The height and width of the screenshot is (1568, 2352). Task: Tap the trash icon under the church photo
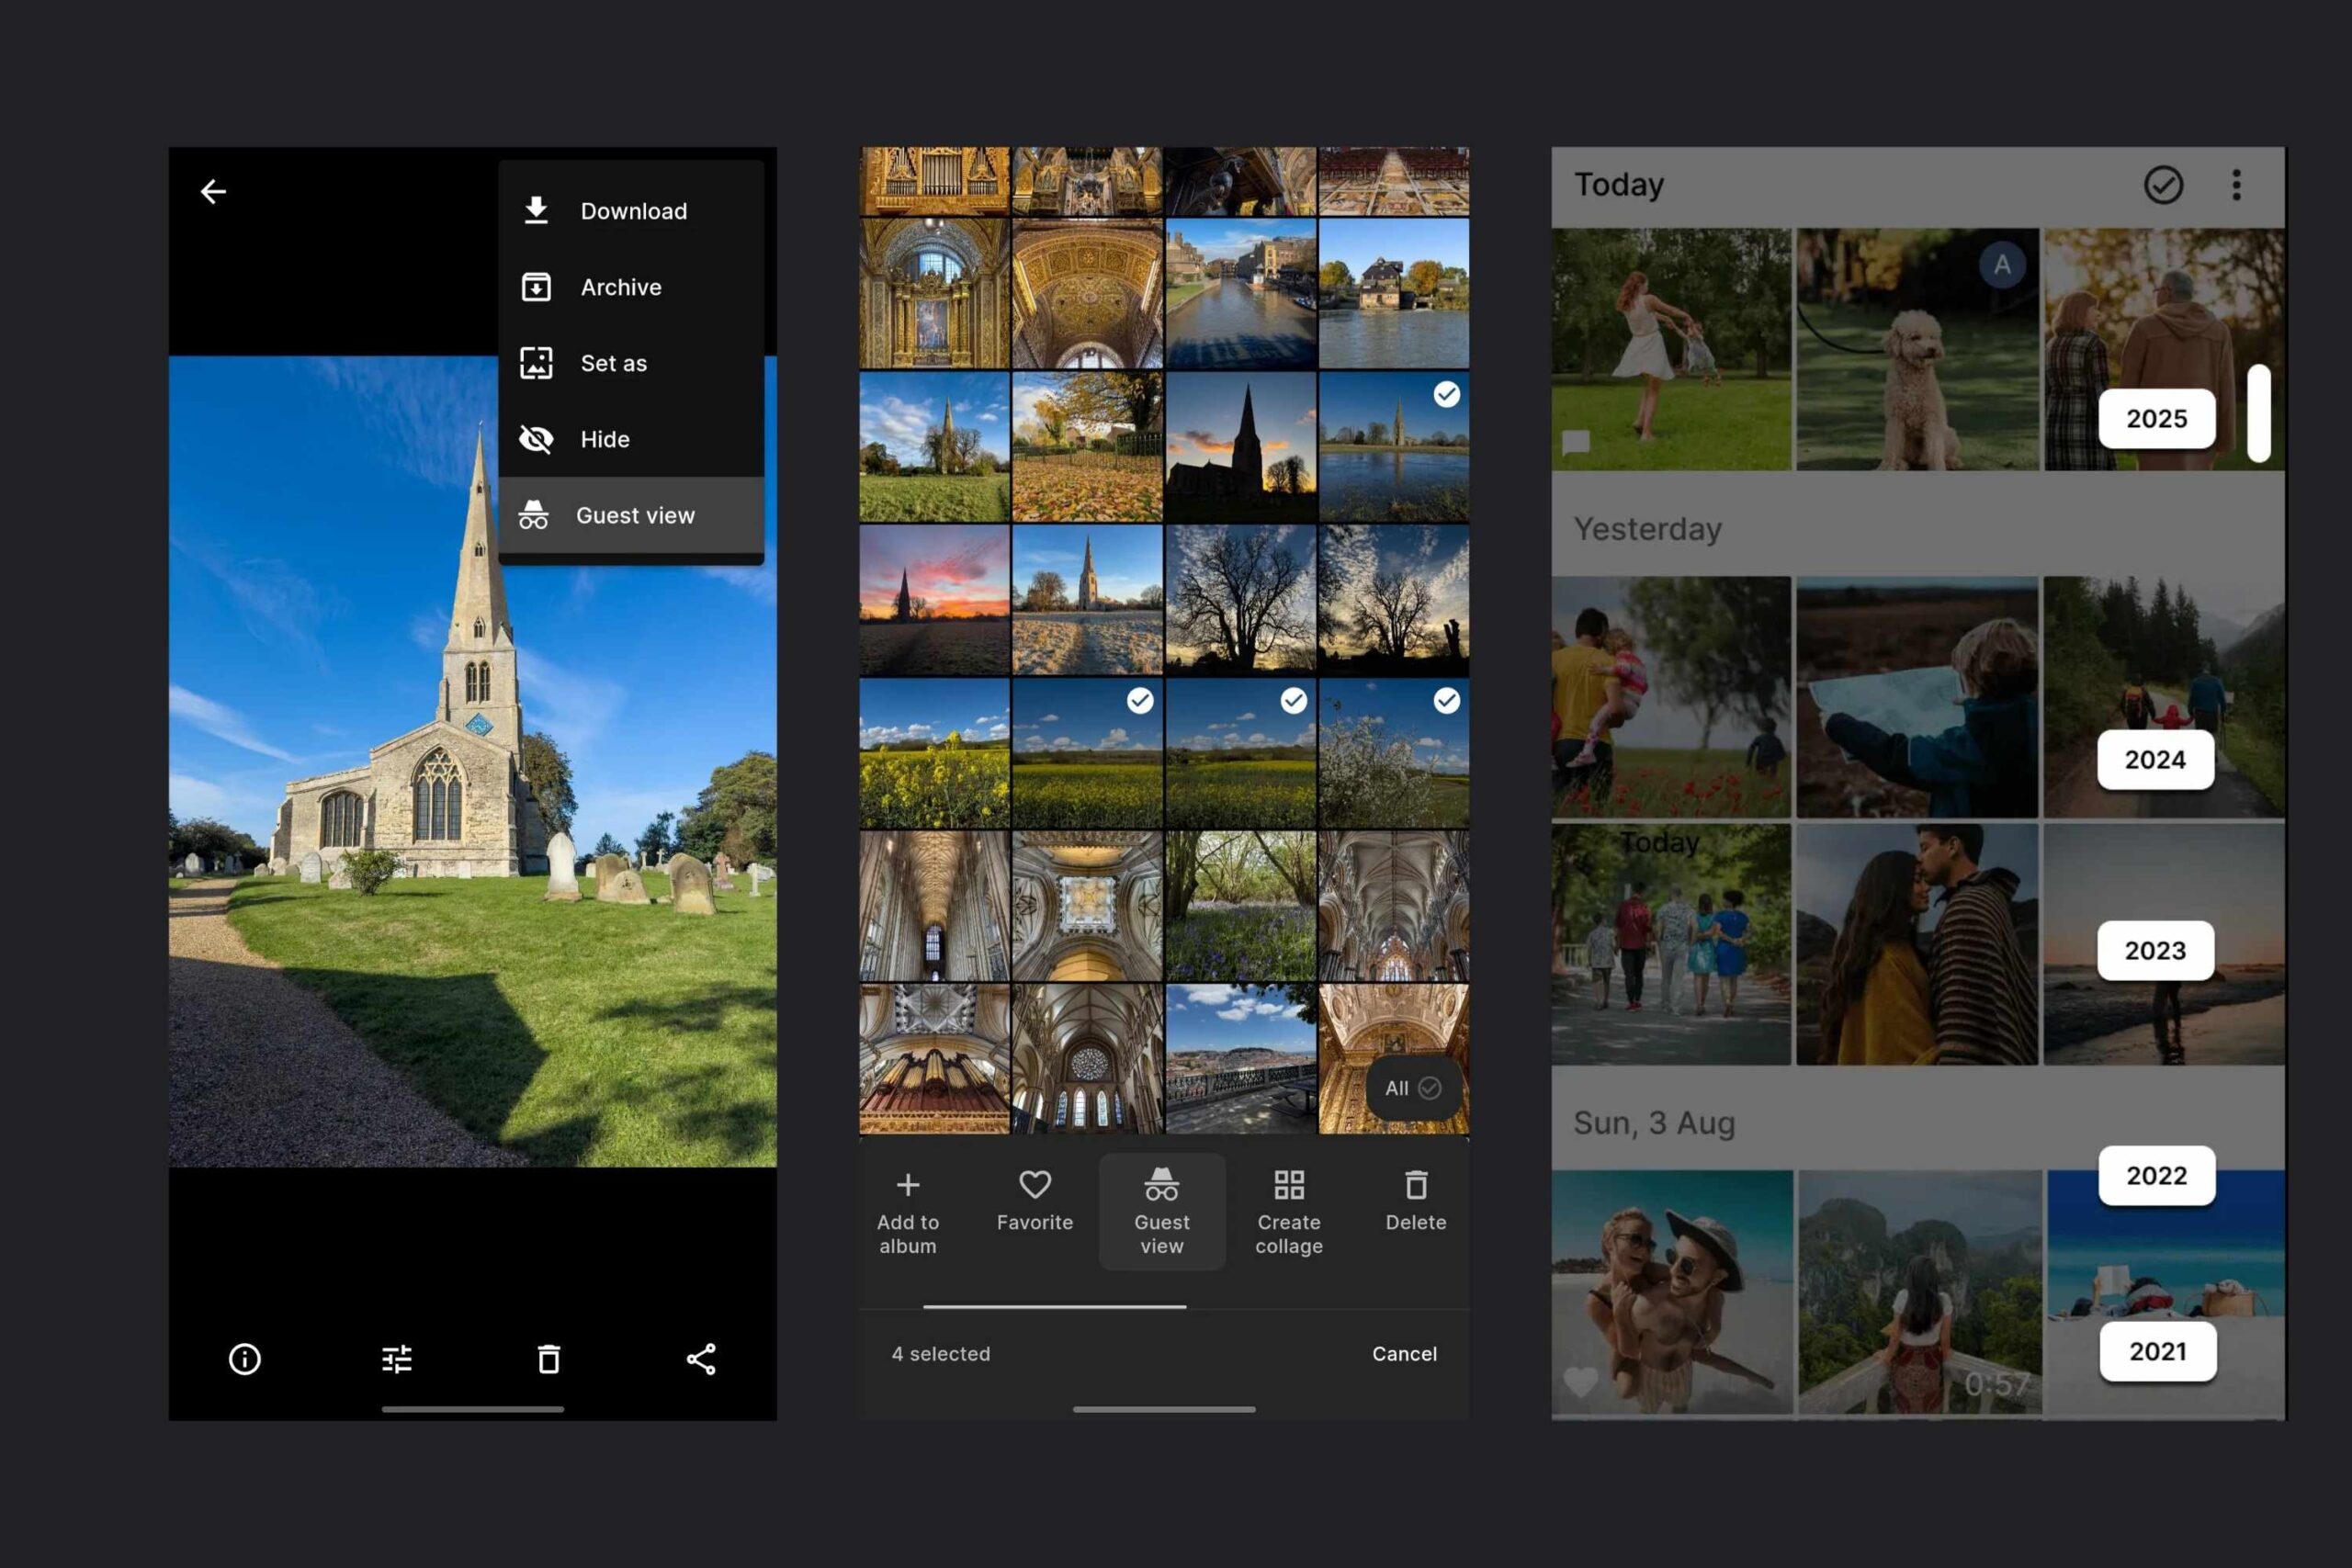click(x=549, y=1359)
